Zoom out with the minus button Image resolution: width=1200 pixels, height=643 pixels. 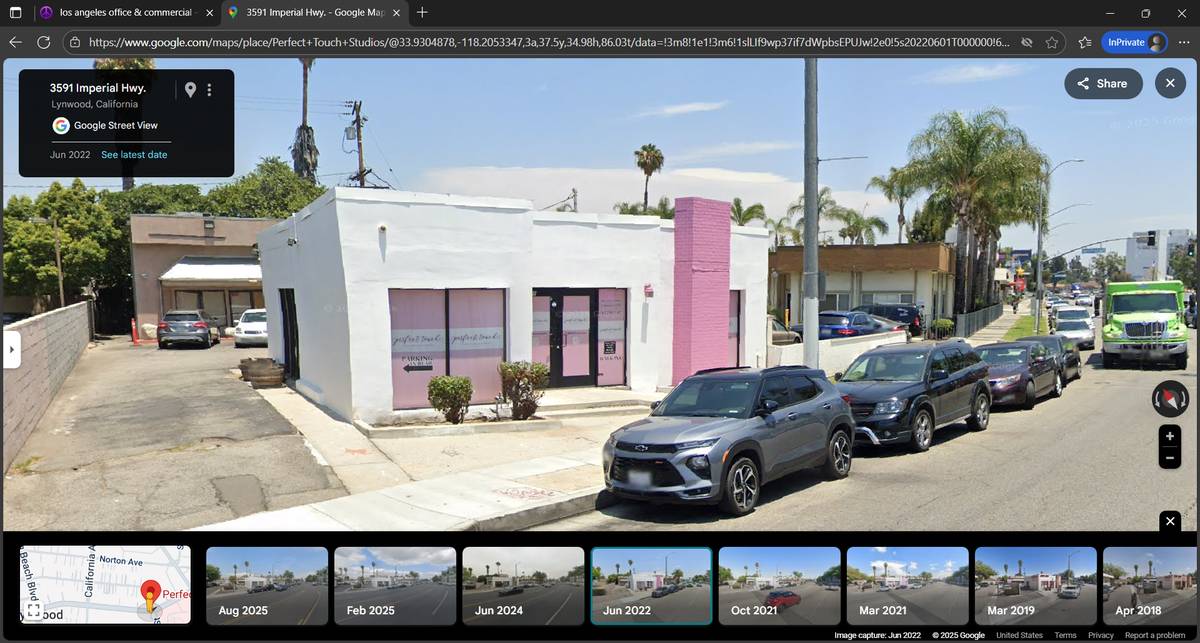1169,459
